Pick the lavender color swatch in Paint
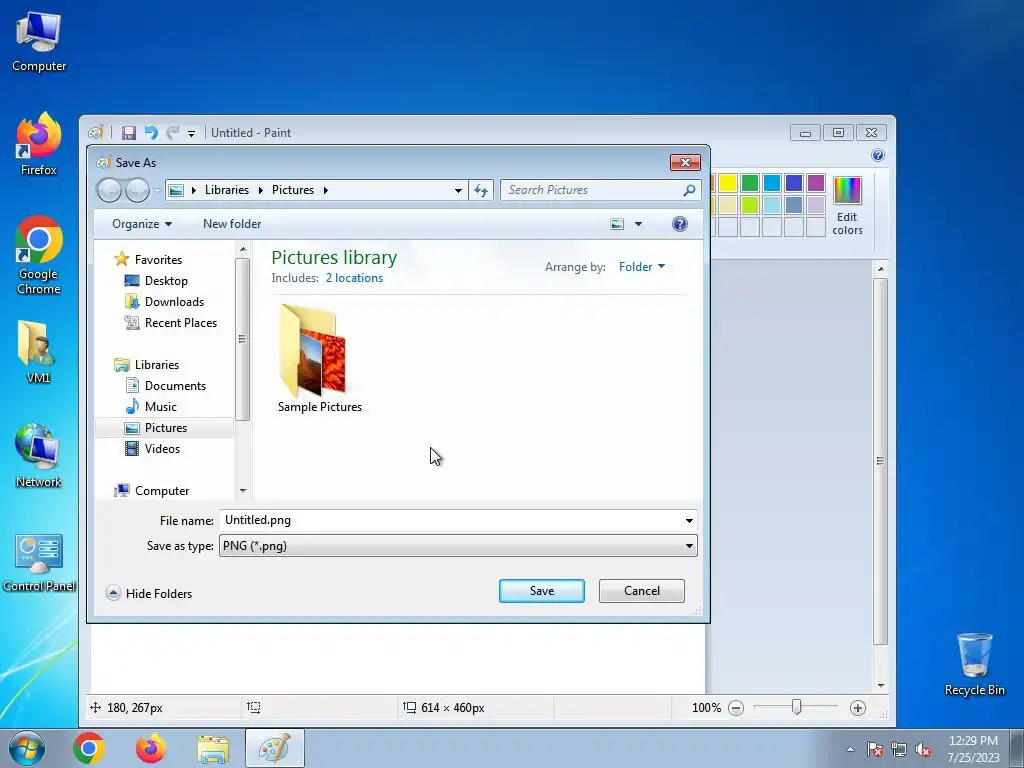1024x768 pixels. 816,205
